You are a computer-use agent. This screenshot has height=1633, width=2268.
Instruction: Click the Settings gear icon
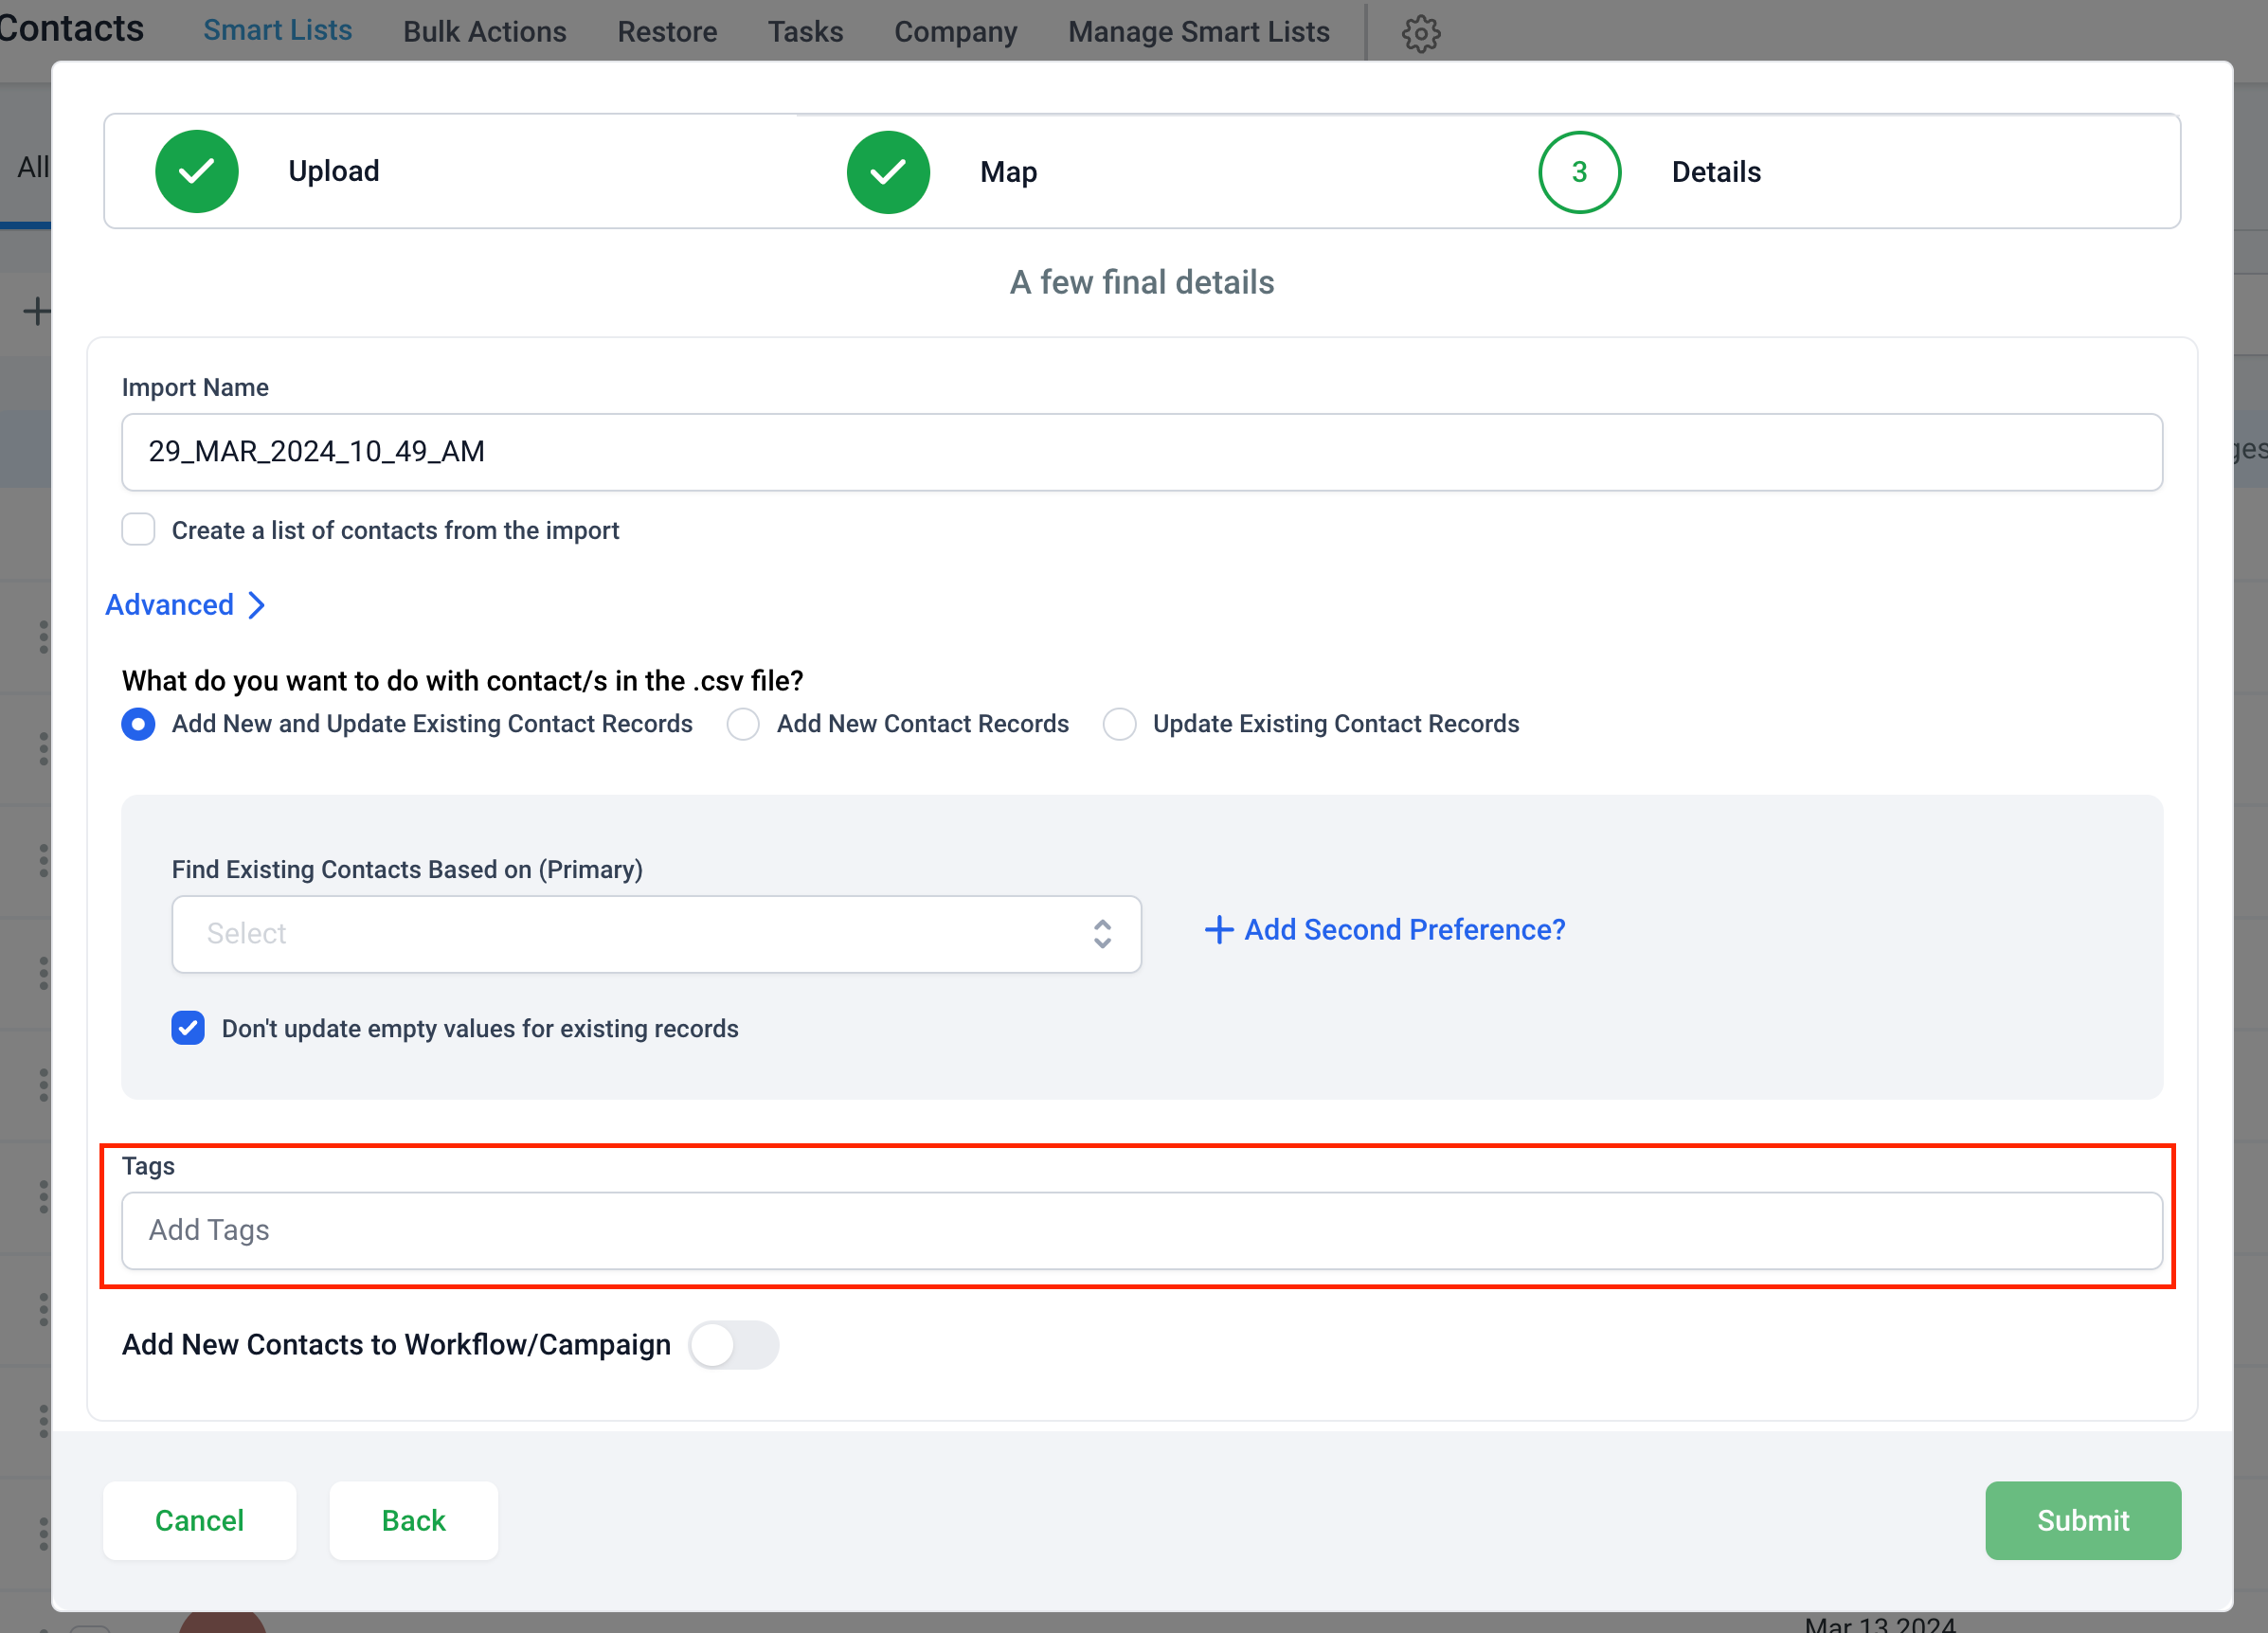[1421, 30]
